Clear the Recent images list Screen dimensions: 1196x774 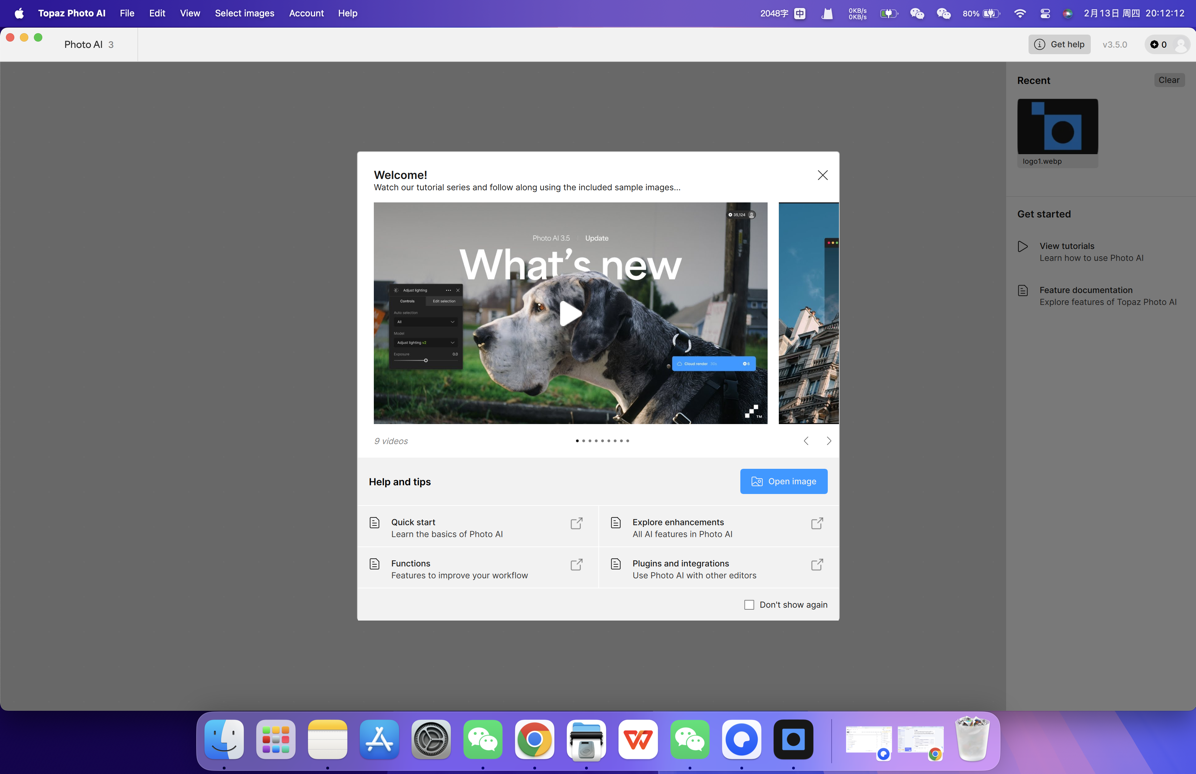tap(1168, 80)
